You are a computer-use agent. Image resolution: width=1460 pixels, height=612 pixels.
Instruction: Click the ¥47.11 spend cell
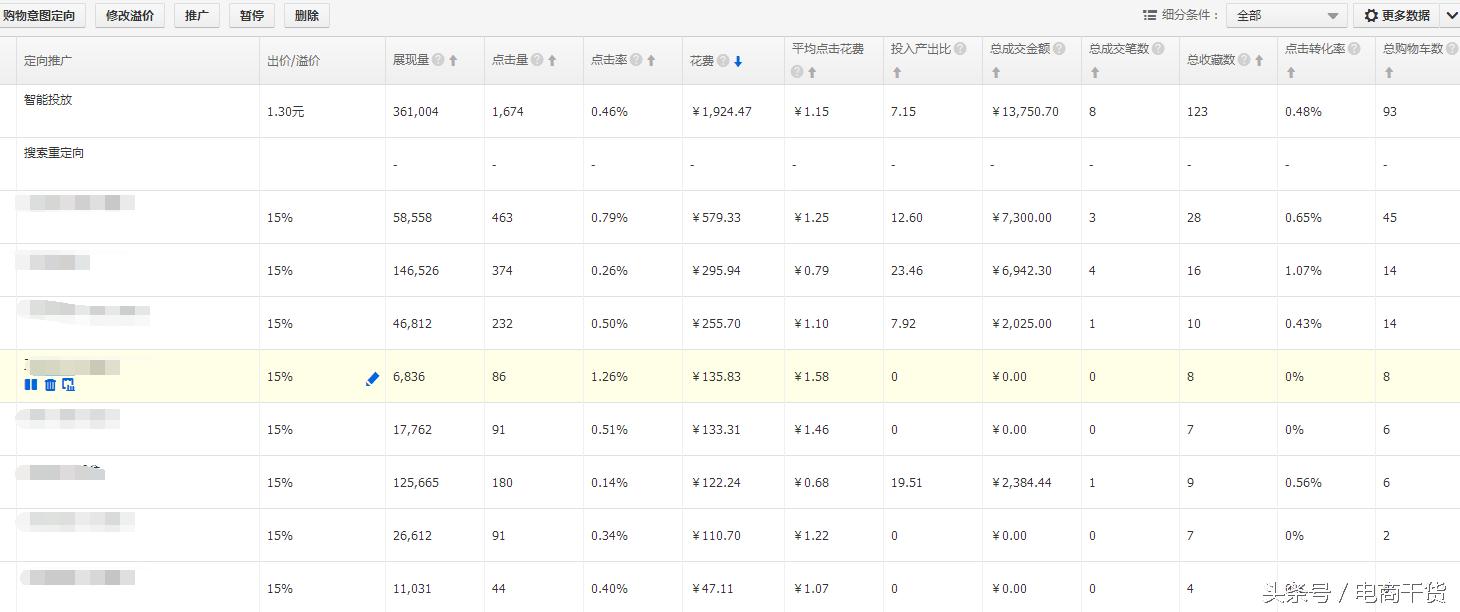[713, 589]
